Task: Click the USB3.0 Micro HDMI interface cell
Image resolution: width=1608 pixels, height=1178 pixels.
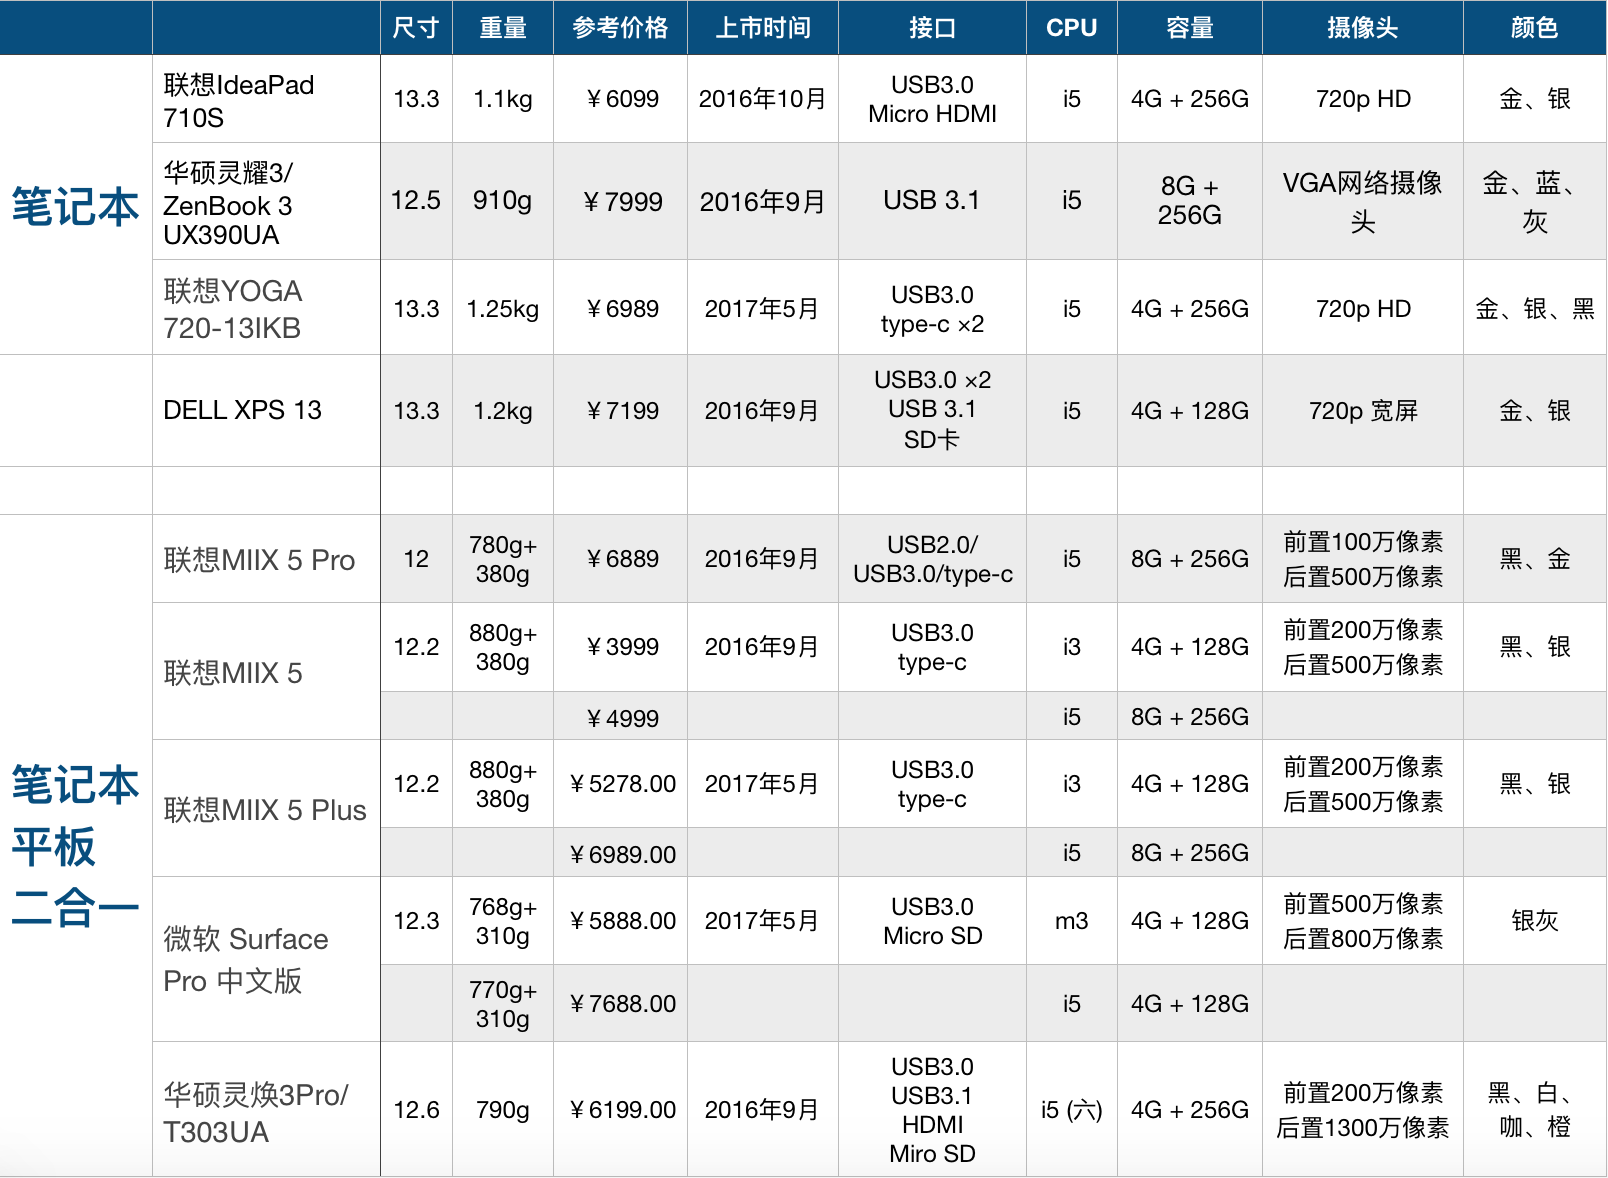Action: coord(932,99)
